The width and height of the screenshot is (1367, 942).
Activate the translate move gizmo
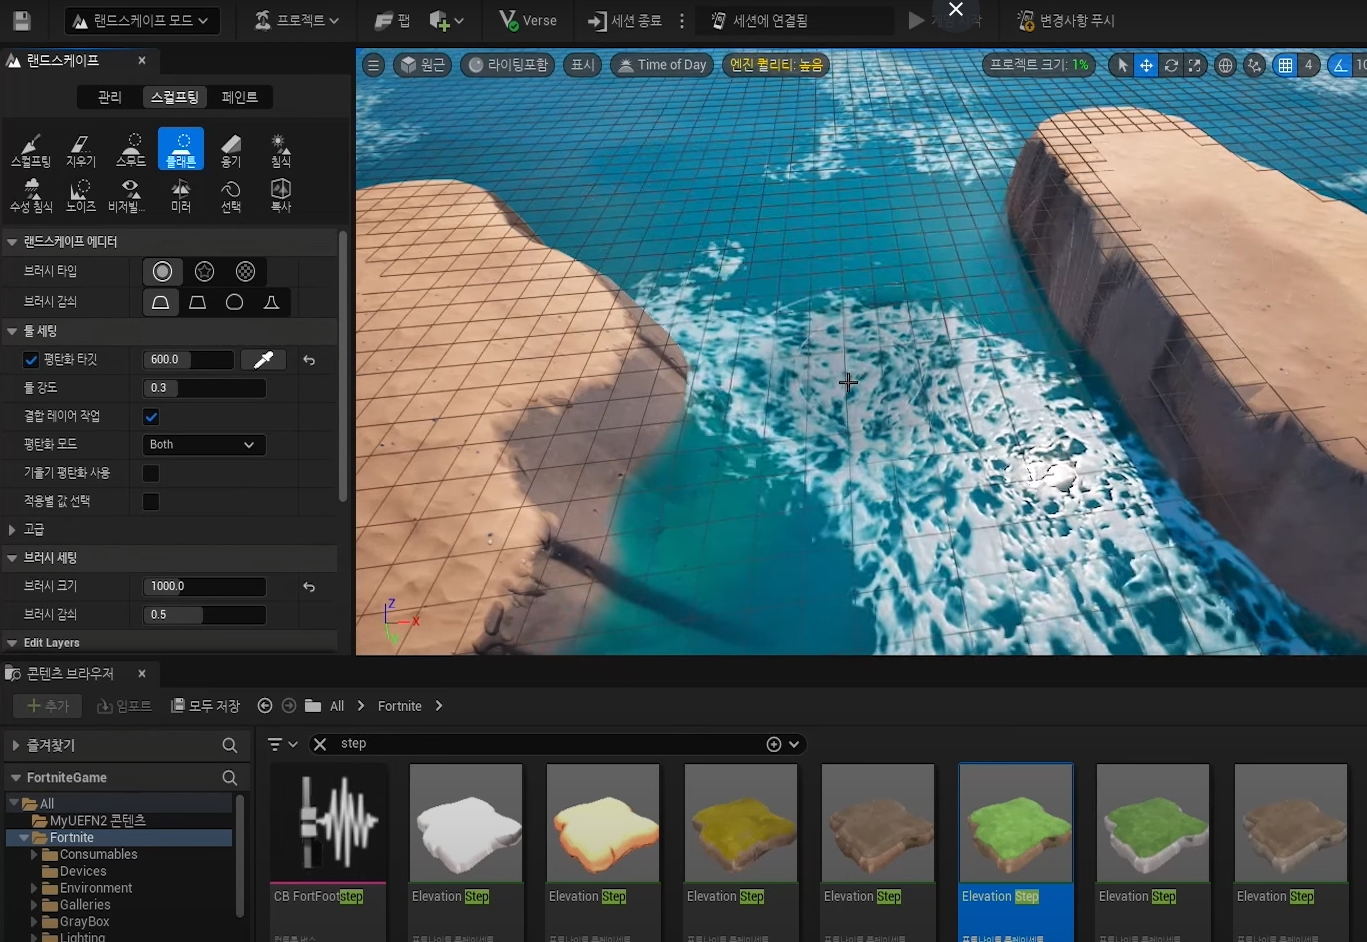coord(1146,65)
